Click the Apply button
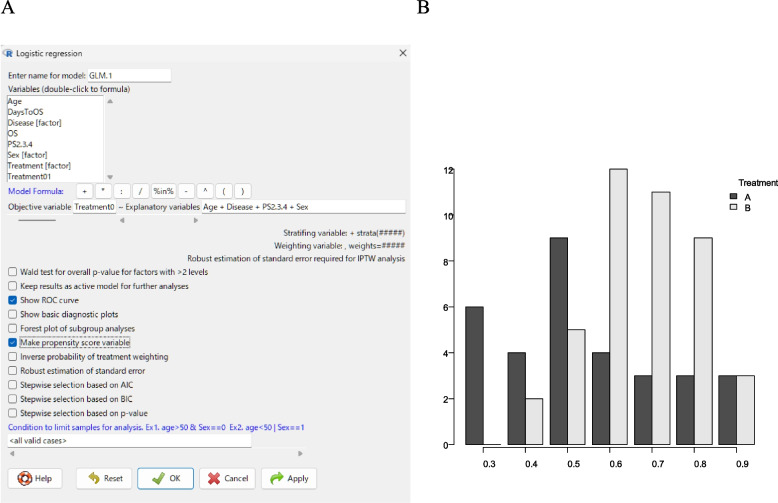The image size is (778, 503). (x=289, y=478)
